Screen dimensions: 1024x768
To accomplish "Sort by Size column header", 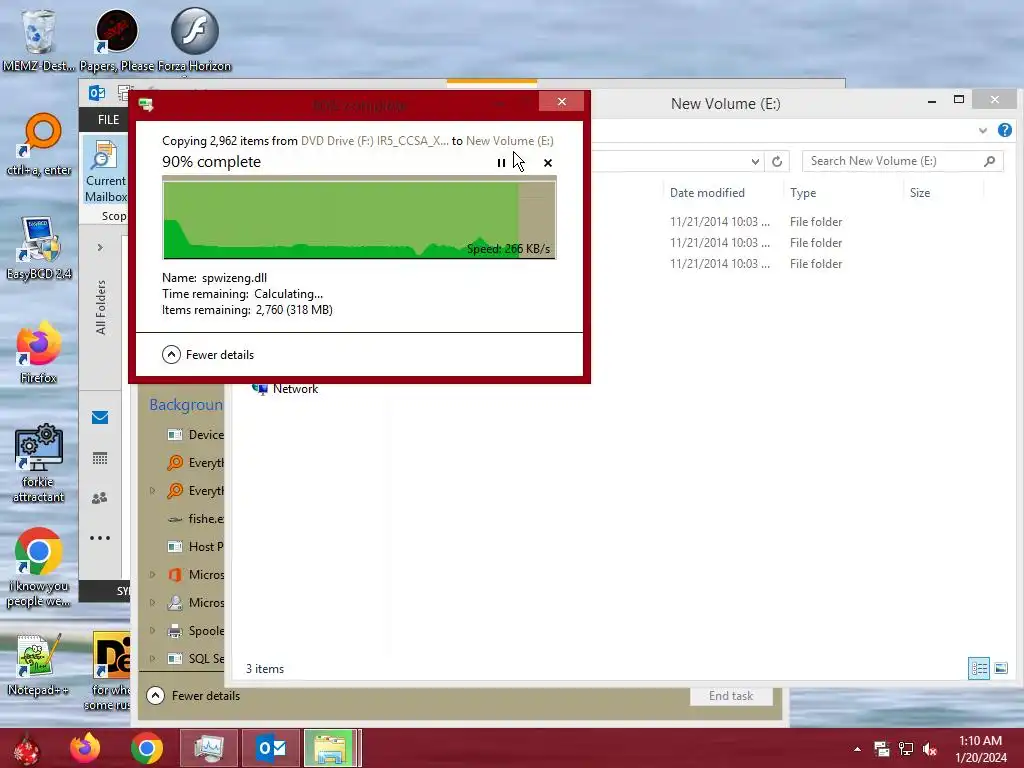I will [x=920, y=193].
